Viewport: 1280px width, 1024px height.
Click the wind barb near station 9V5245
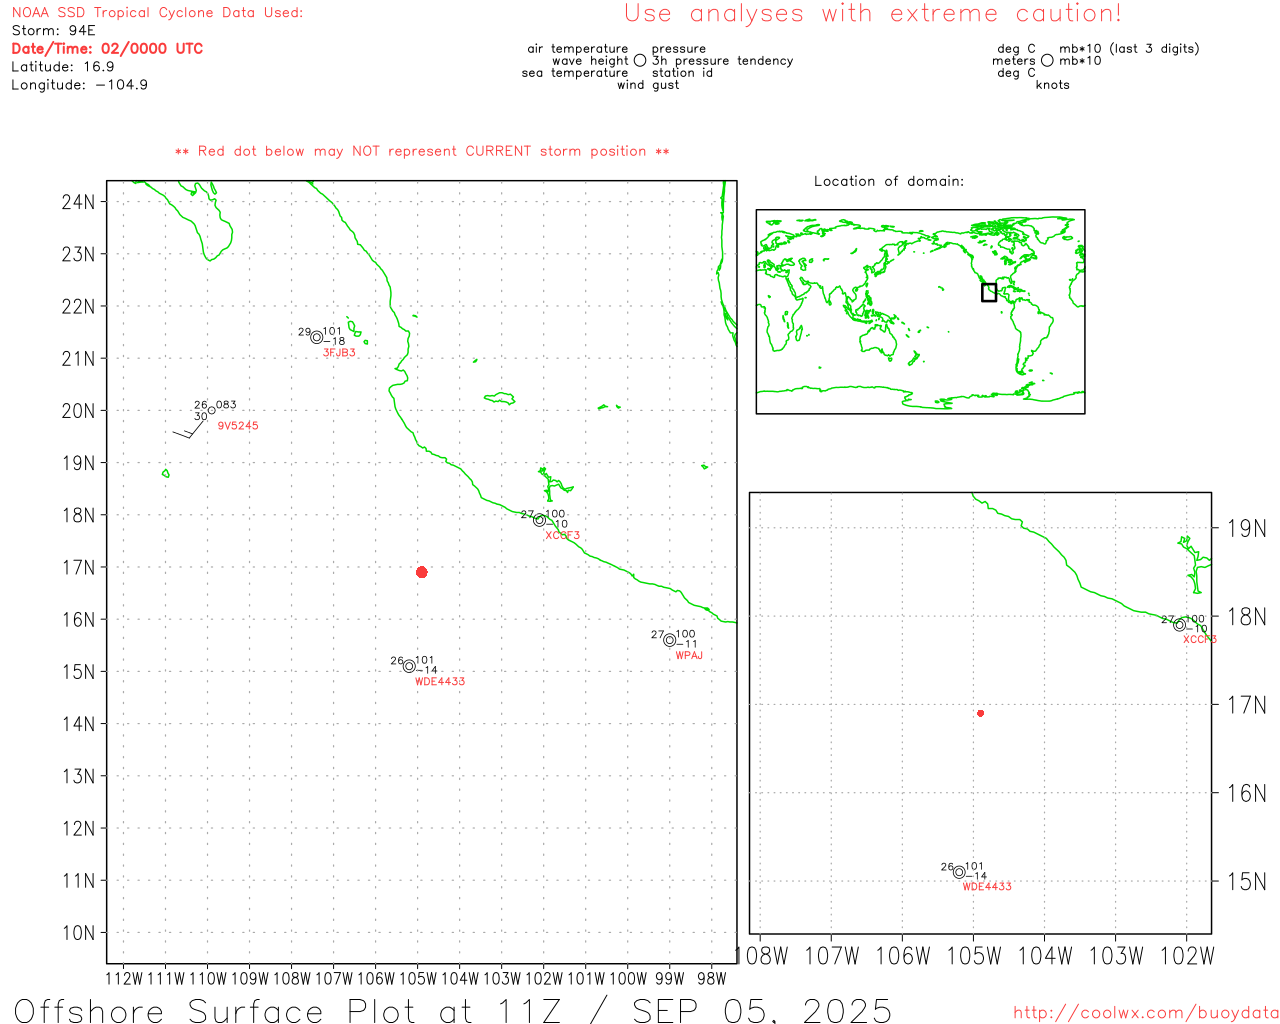[190, 428]
